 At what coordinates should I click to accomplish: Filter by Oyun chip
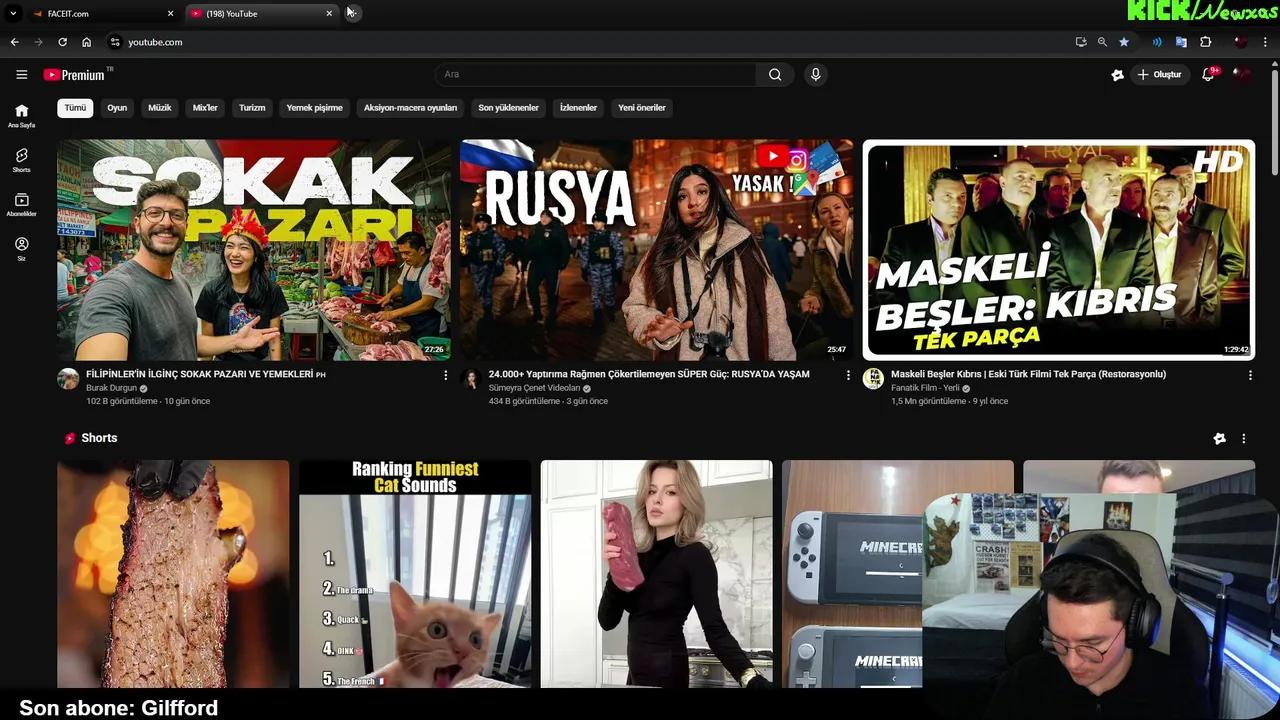[x=117, y=108]
